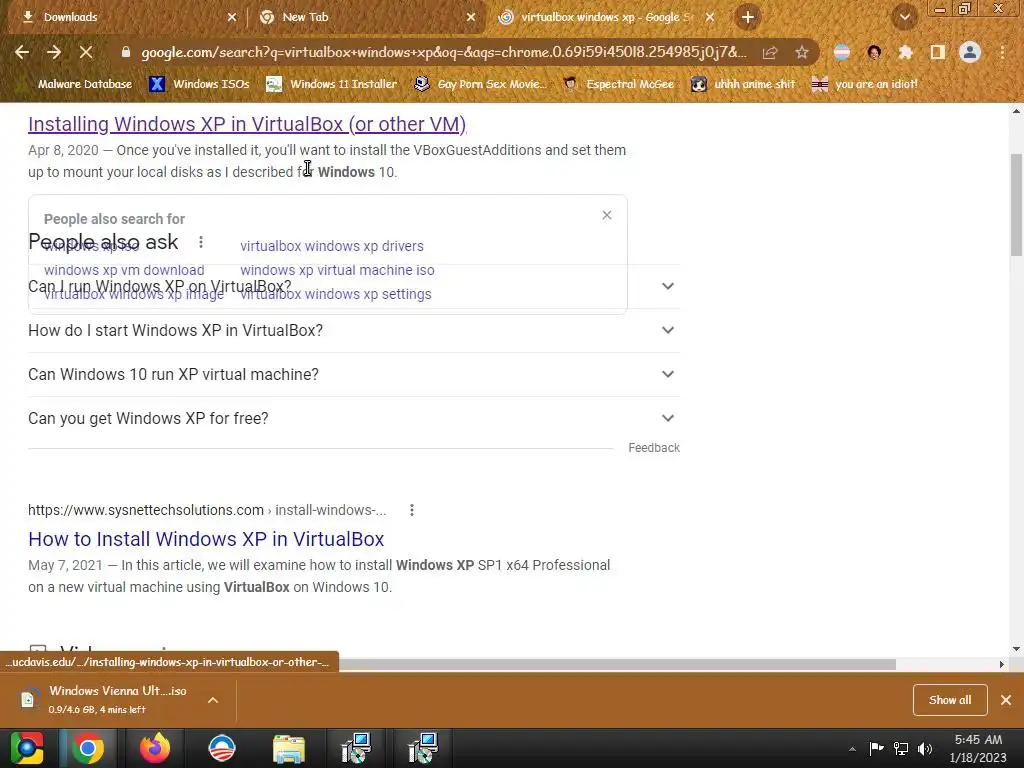The image size is (1024, 768).
Task: Open the colorful first taskbar icon
Action: coord(26,748)
